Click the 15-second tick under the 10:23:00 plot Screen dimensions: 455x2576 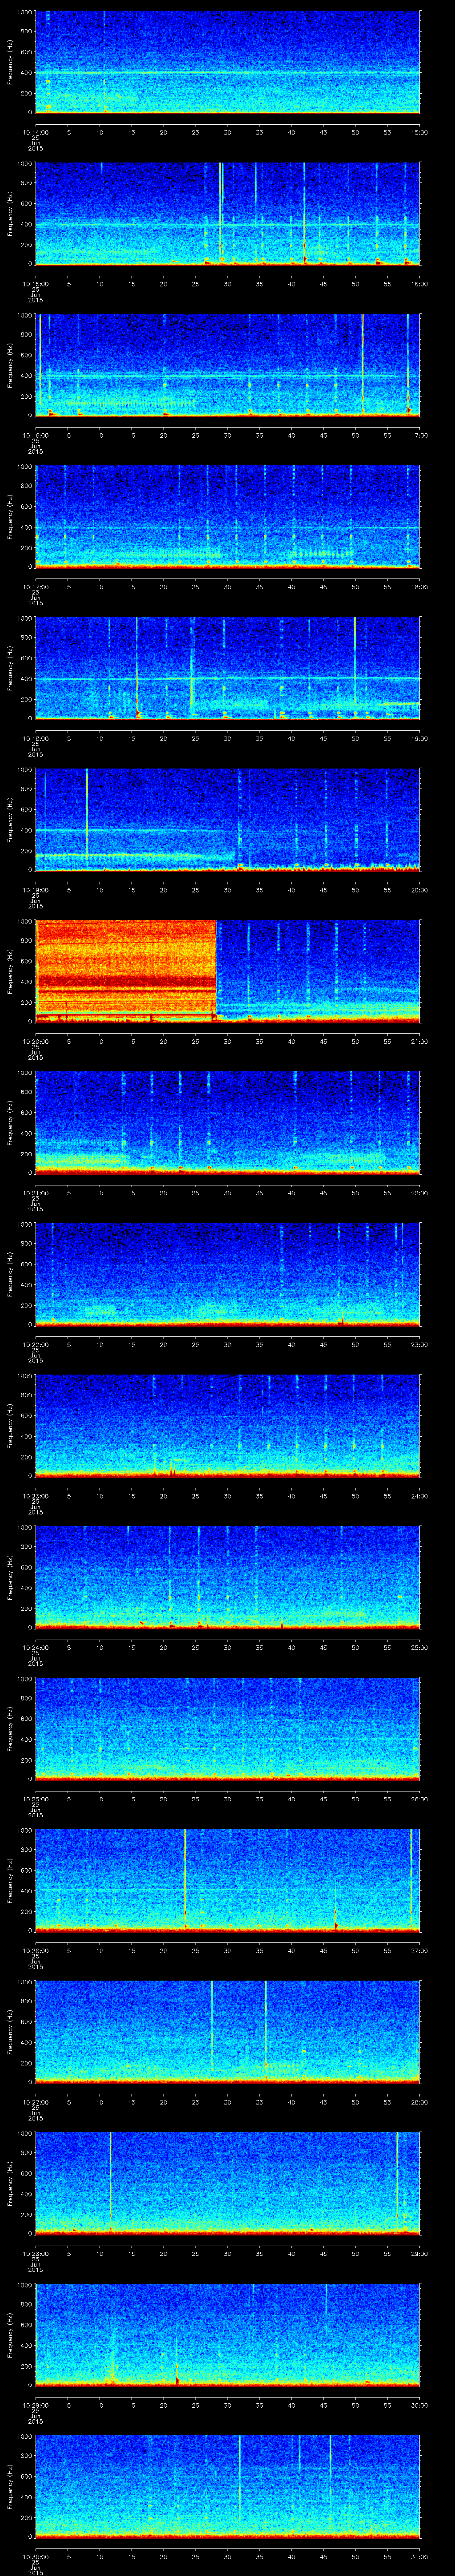[131, 1496]
